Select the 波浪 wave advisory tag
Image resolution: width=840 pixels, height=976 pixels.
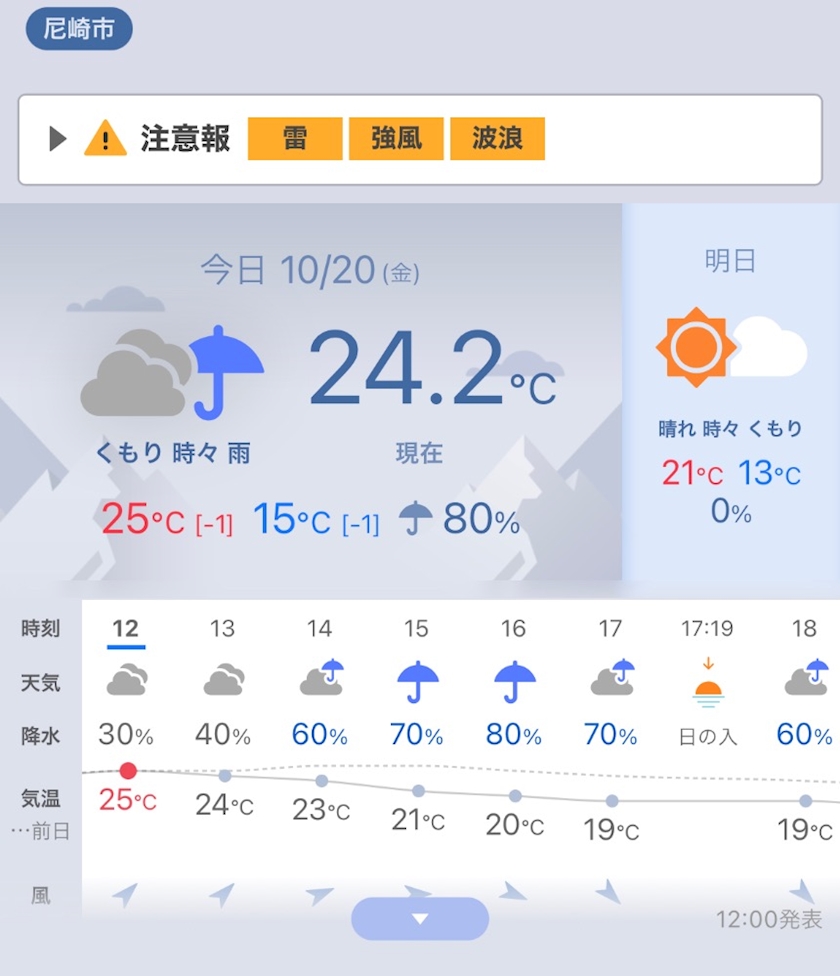tap(497, 138)
